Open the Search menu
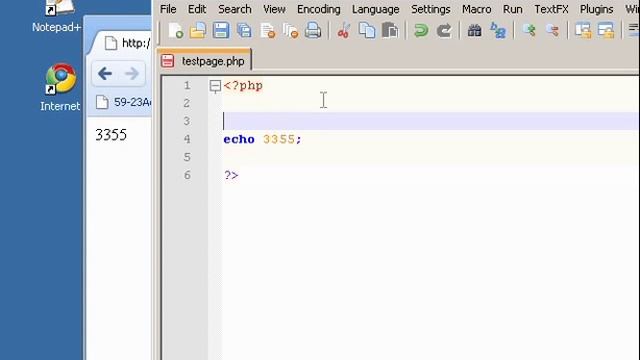The image size is (640, 360). tap(235, 9)
